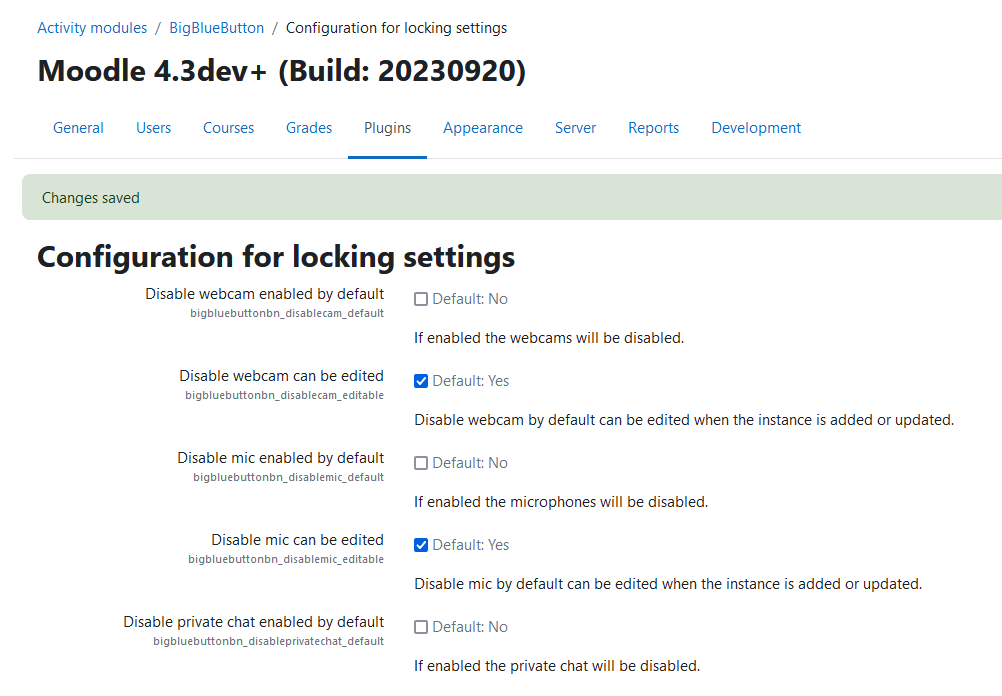The image size is (1002, 696).
Task: Click the Moodle 4.3dev+ build title
Action: [282, 70]
